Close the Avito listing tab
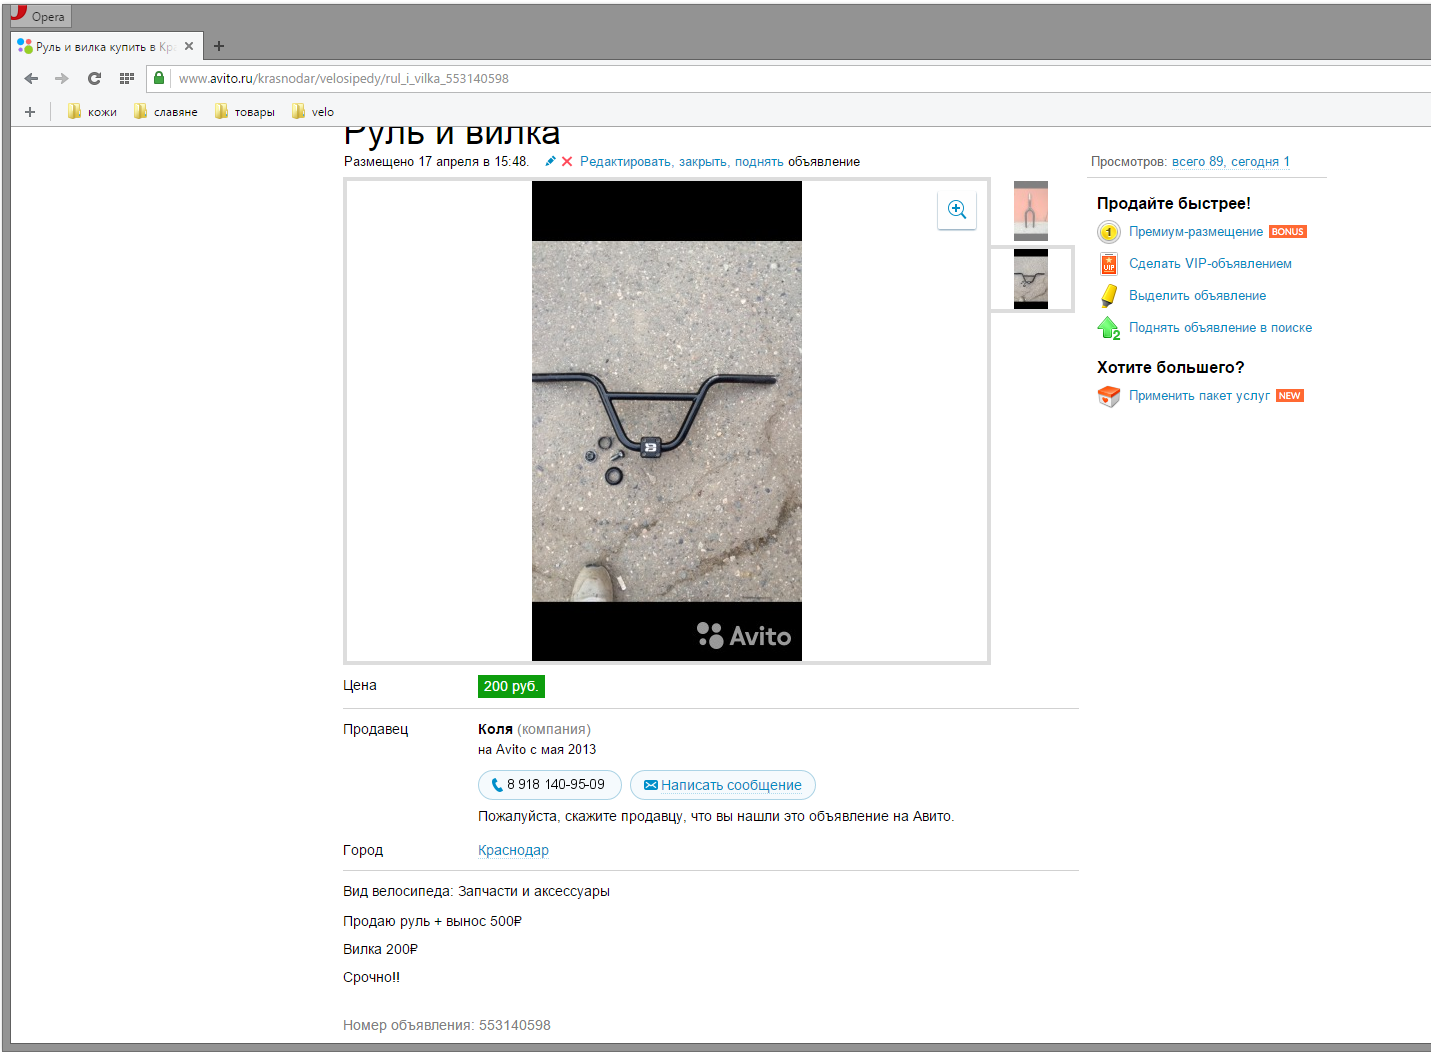This screenshot has height=1052, width=1431. (189, 46)
